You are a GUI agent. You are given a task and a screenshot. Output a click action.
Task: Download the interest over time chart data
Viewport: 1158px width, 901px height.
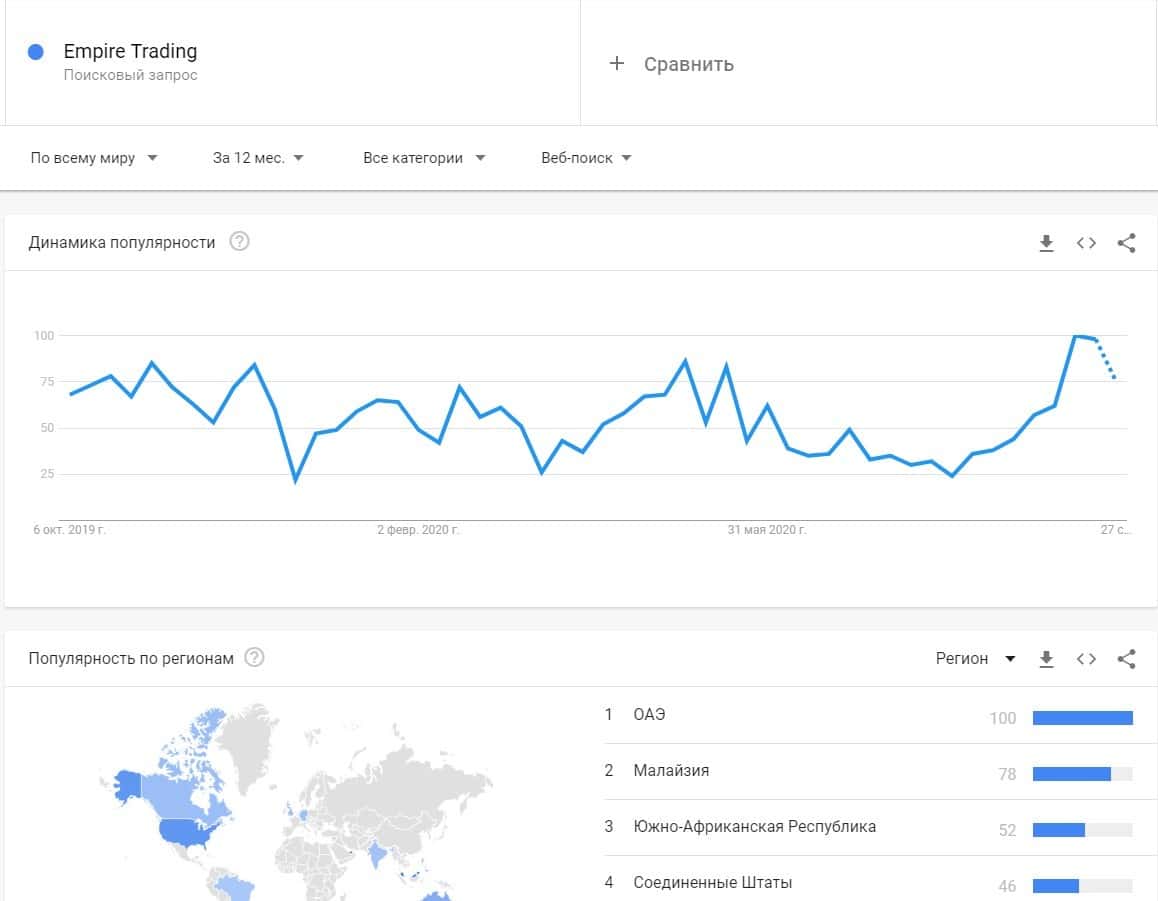tap(1046, 243)
